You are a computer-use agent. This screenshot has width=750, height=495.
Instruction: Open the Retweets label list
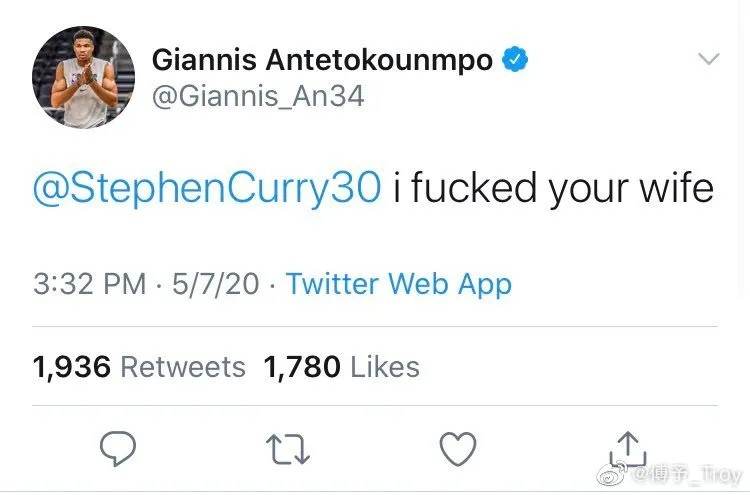(x=183, y=367)
